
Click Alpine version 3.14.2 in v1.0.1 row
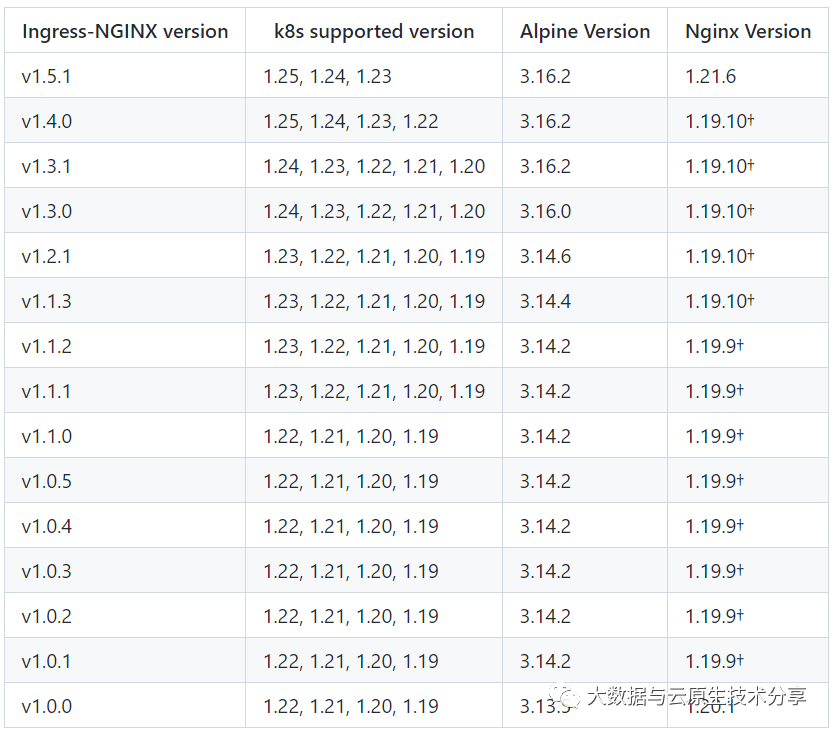tap(585, 660)
